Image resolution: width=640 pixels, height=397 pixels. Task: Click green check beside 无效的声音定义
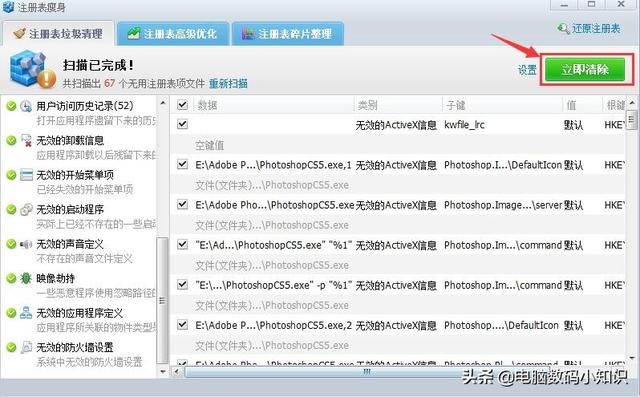11,244
